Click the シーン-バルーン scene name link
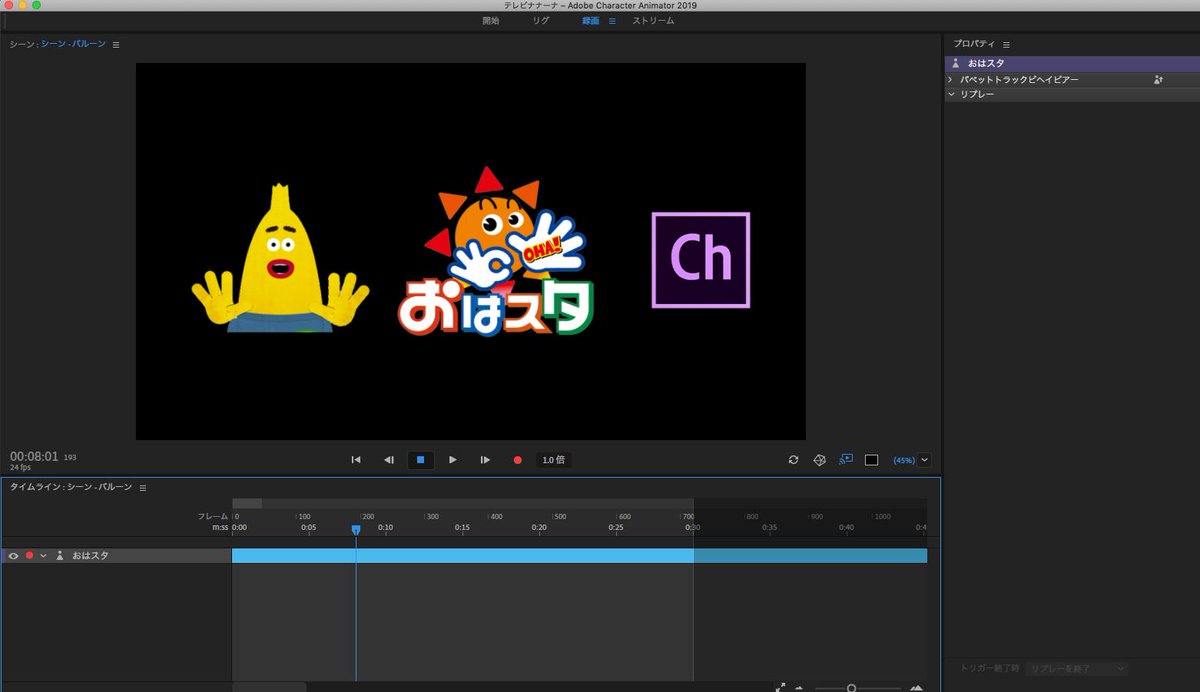Image resolution: width=1200 pixels, height=692 pixels. click(73, 44)
